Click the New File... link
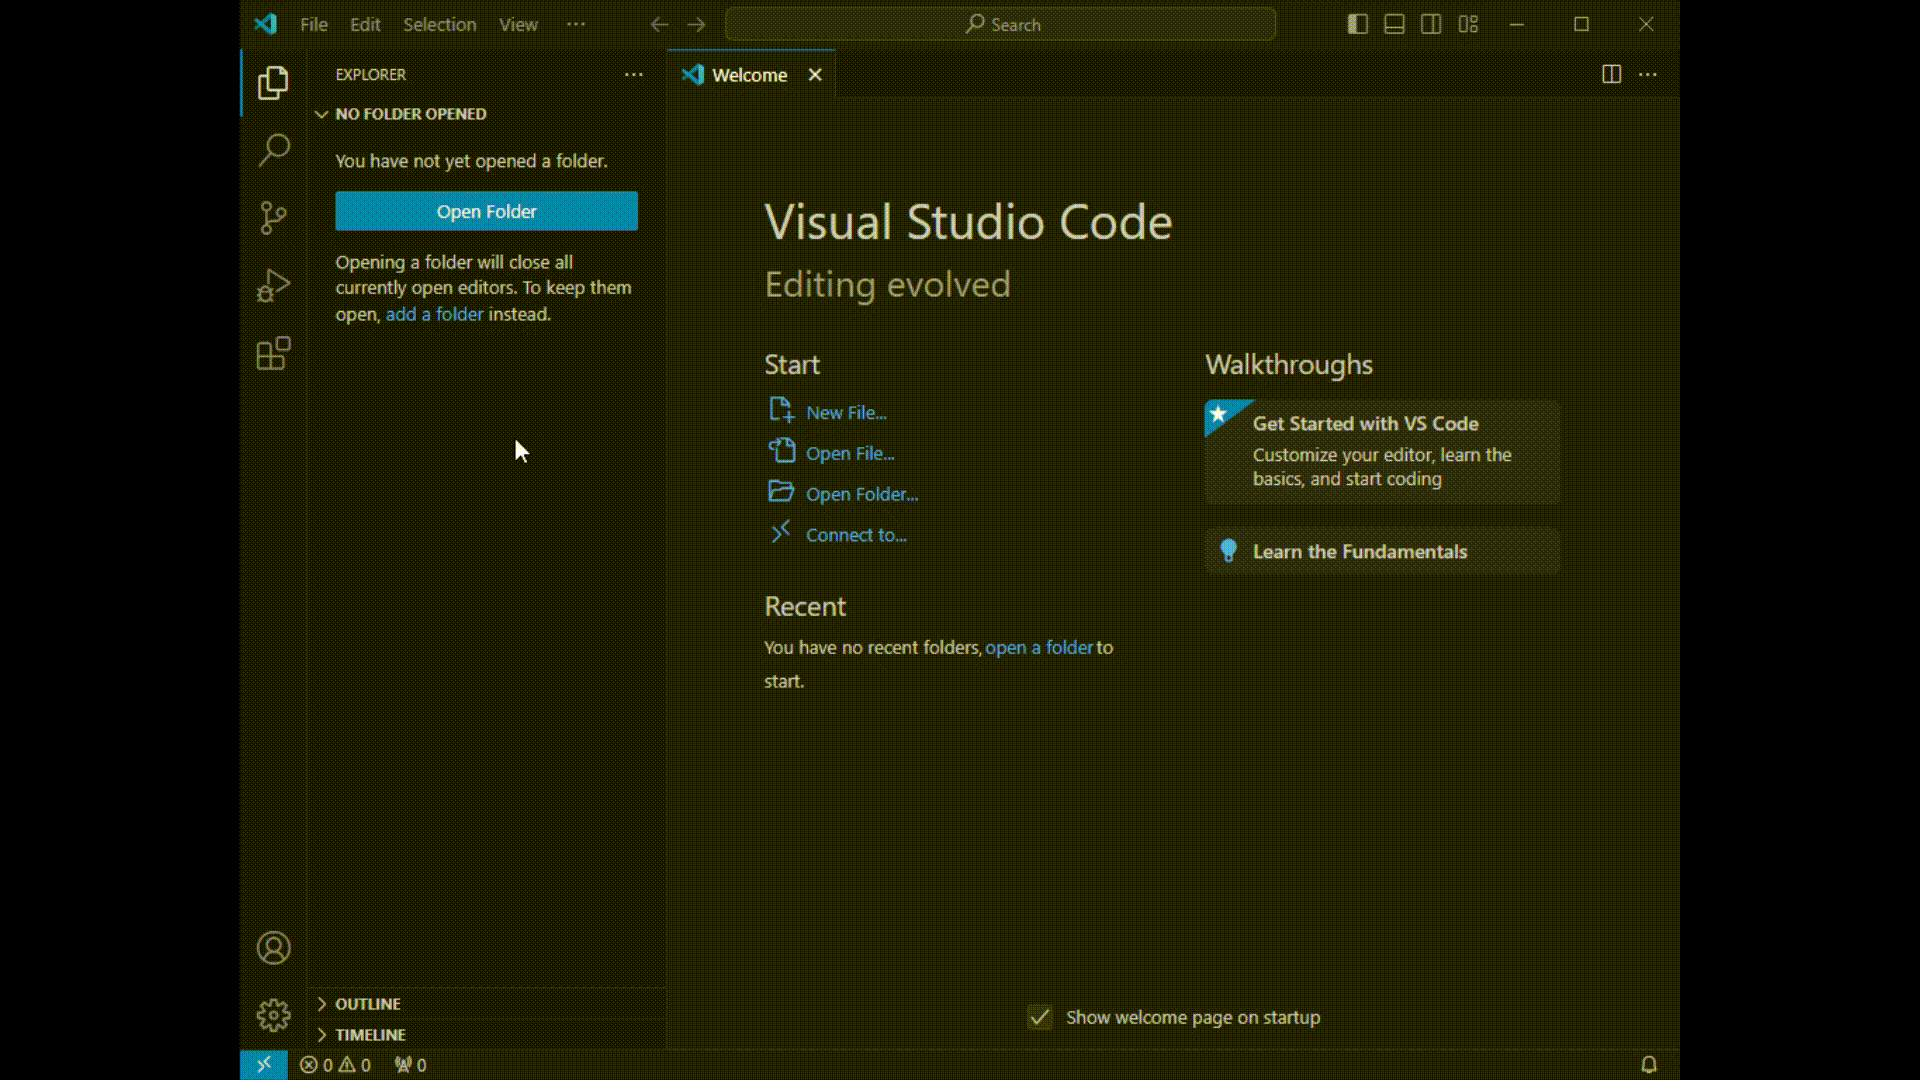The height and width of the screenshot is (1080, 1920). tap(846, 412)
